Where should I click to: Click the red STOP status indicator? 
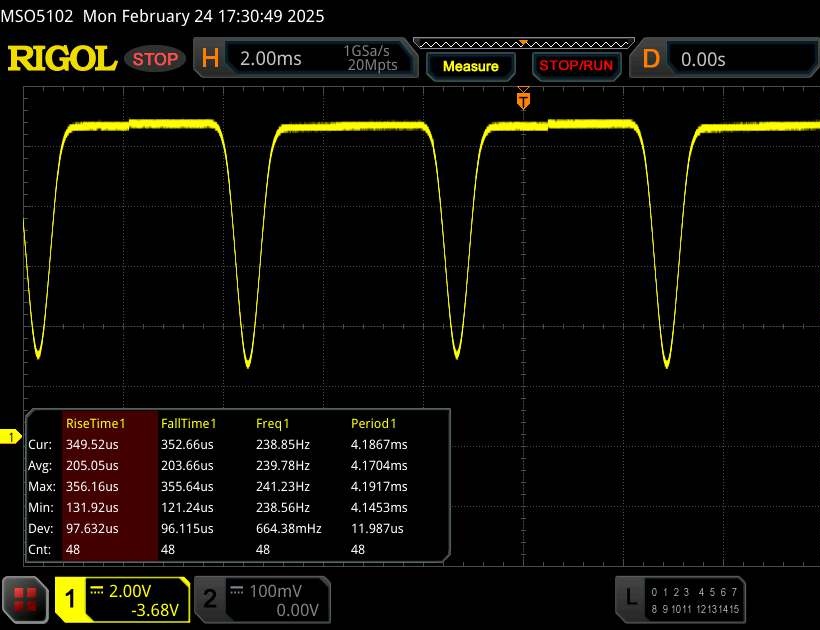click(155, 59)
